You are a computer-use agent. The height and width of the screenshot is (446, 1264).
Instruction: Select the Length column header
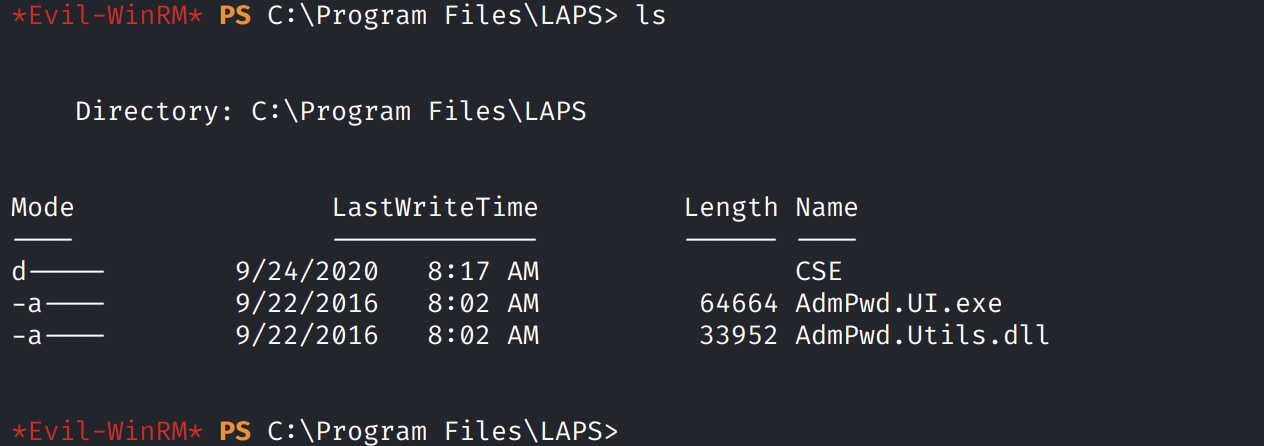coord(730,208)
